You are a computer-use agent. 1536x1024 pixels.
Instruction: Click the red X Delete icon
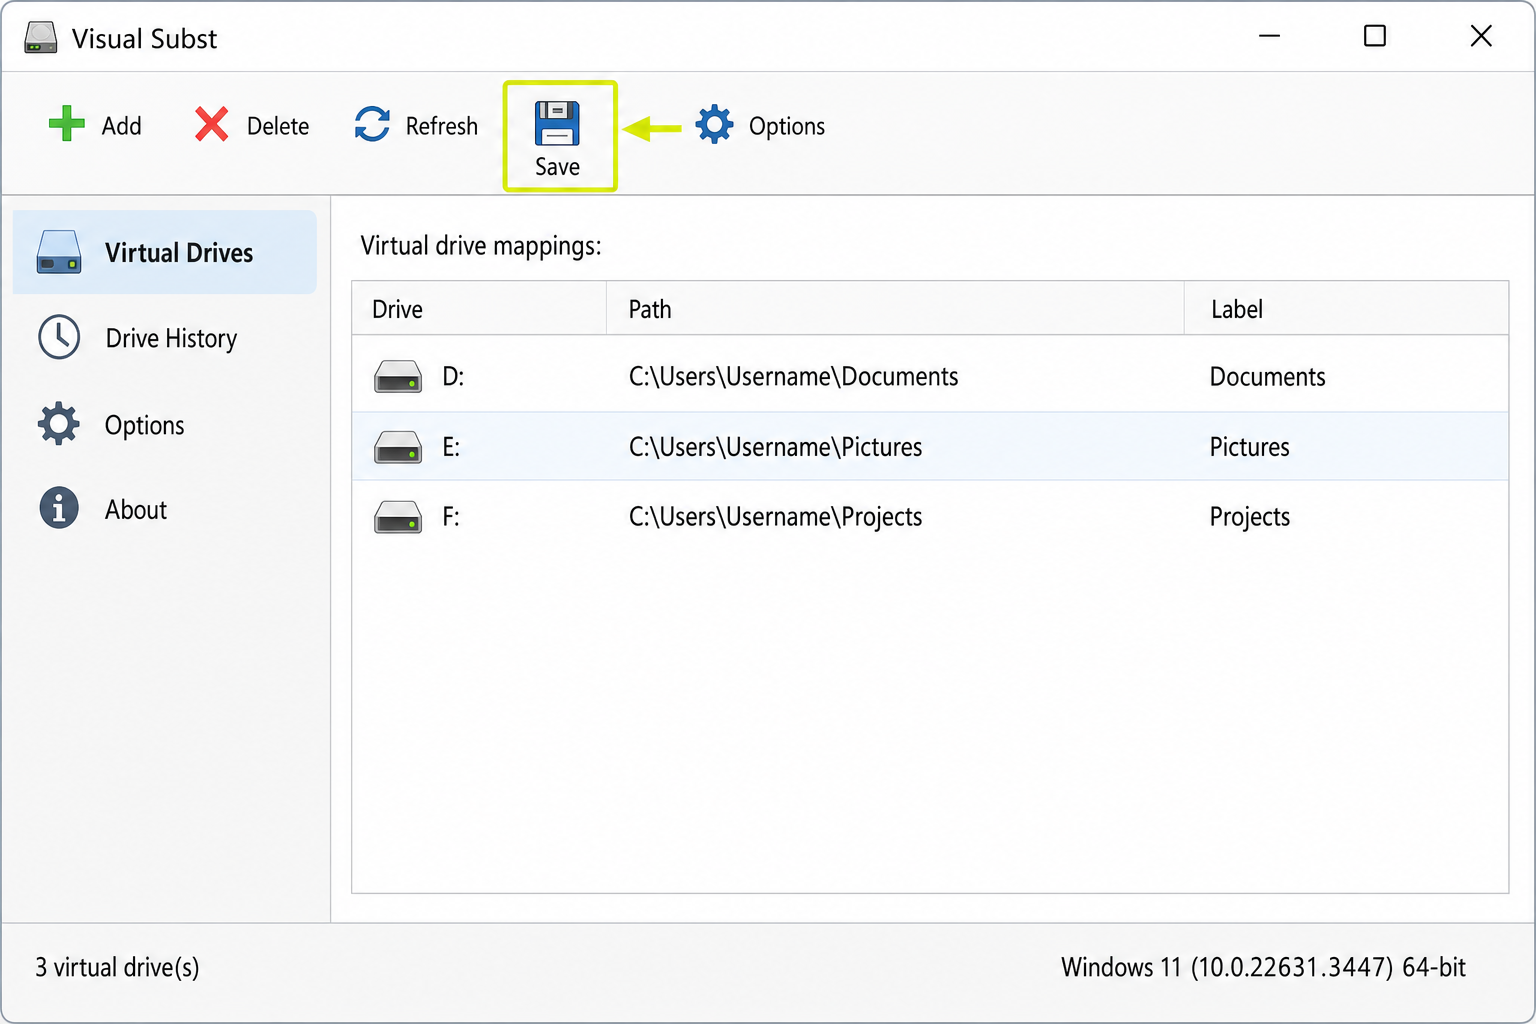point(212,124)
